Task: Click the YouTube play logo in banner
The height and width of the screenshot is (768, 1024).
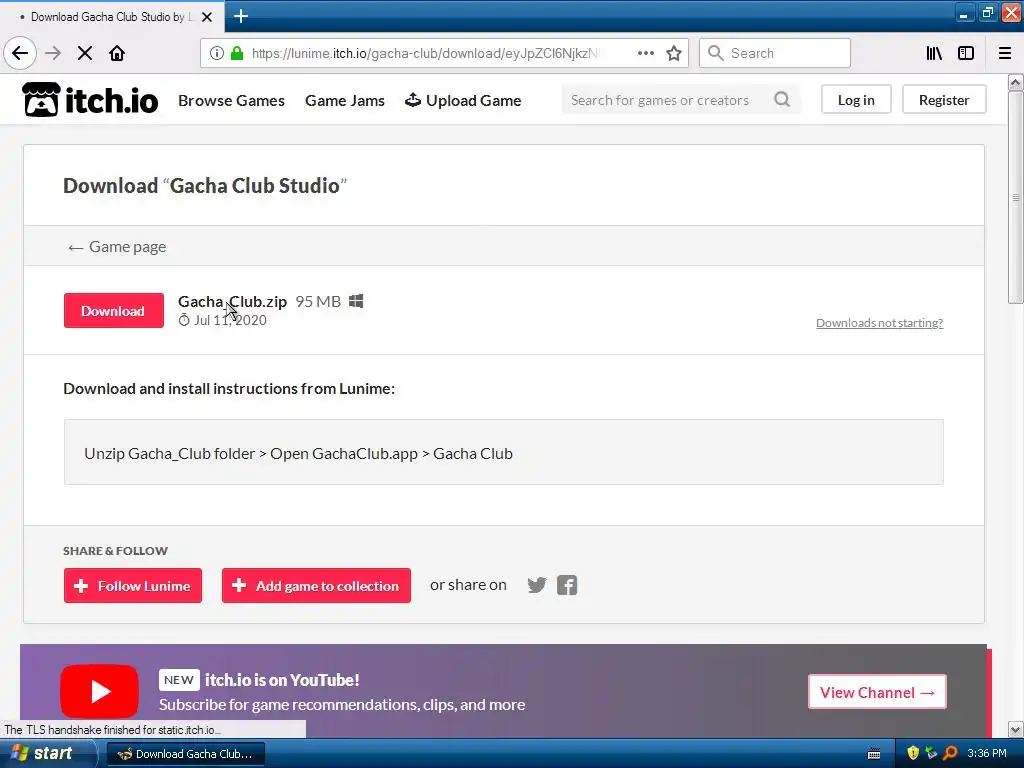Action: click(99, 691)
